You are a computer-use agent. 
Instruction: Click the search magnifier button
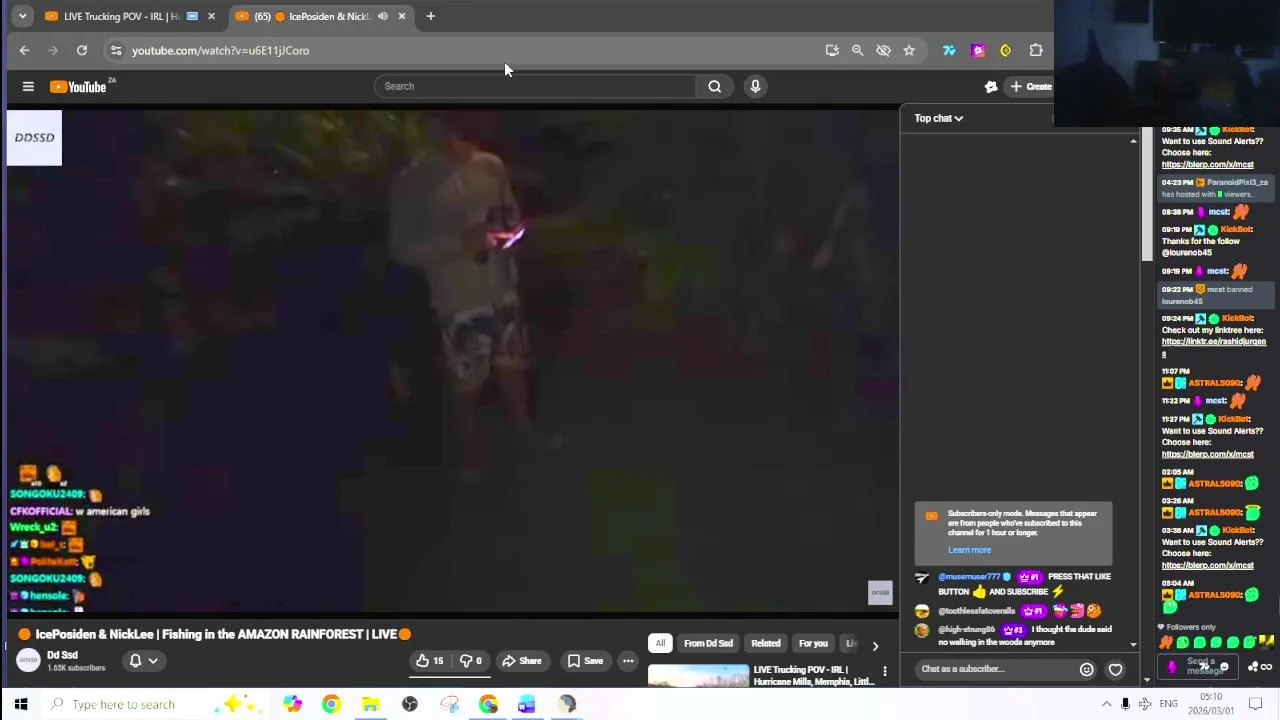[x=714, y=86]
